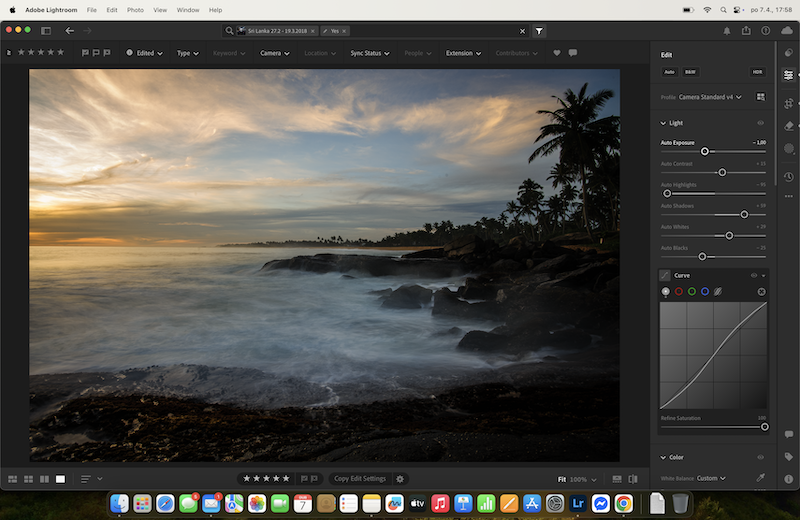
Task: Select the white RGB curve channel
Action: click(665, 291)
